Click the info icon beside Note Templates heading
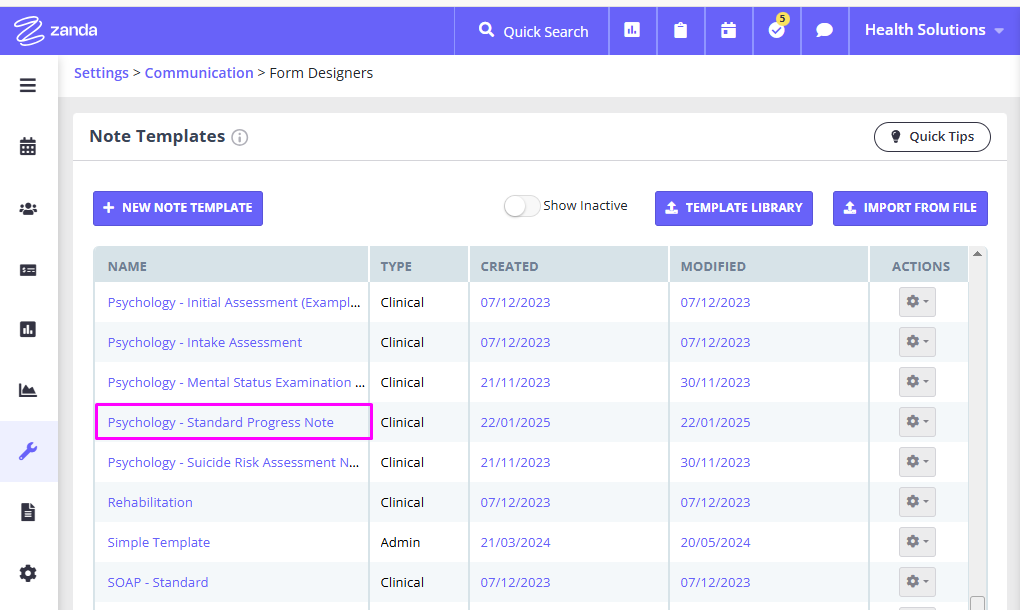The height and width of the screenshot is (610, 1020). tap(240, 138)
